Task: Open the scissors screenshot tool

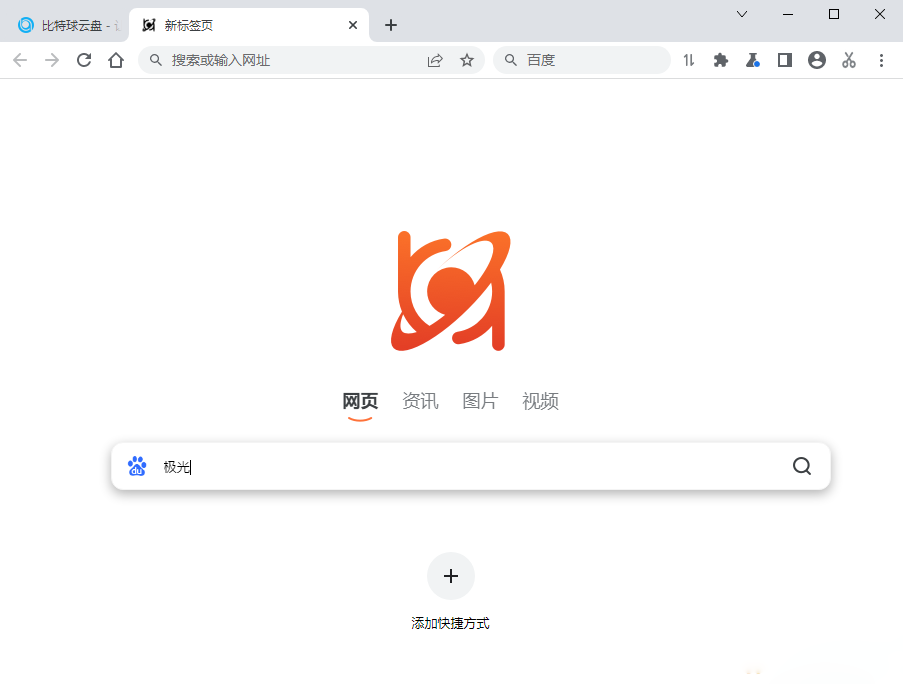Action: click(x=849, y=60)
